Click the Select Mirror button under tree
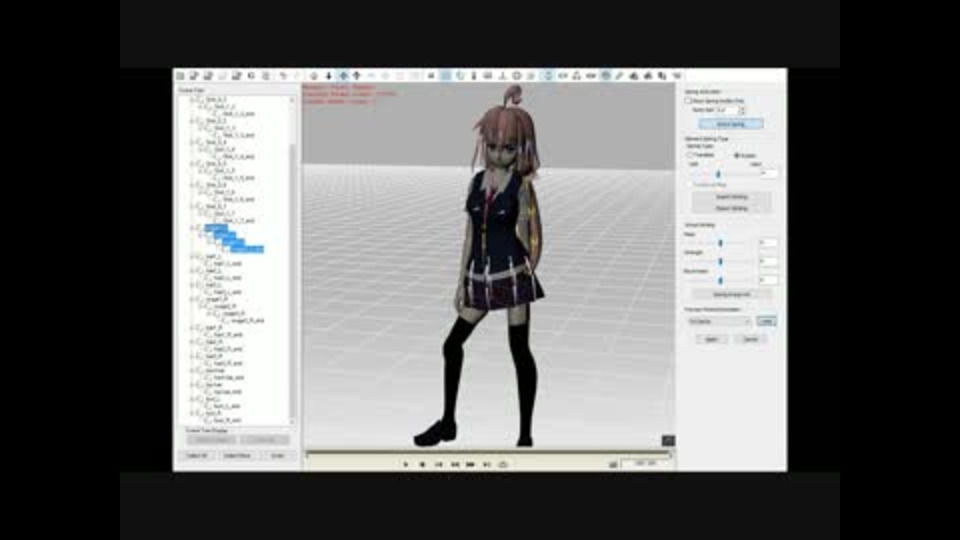960x540 pixels. point(237,456)
